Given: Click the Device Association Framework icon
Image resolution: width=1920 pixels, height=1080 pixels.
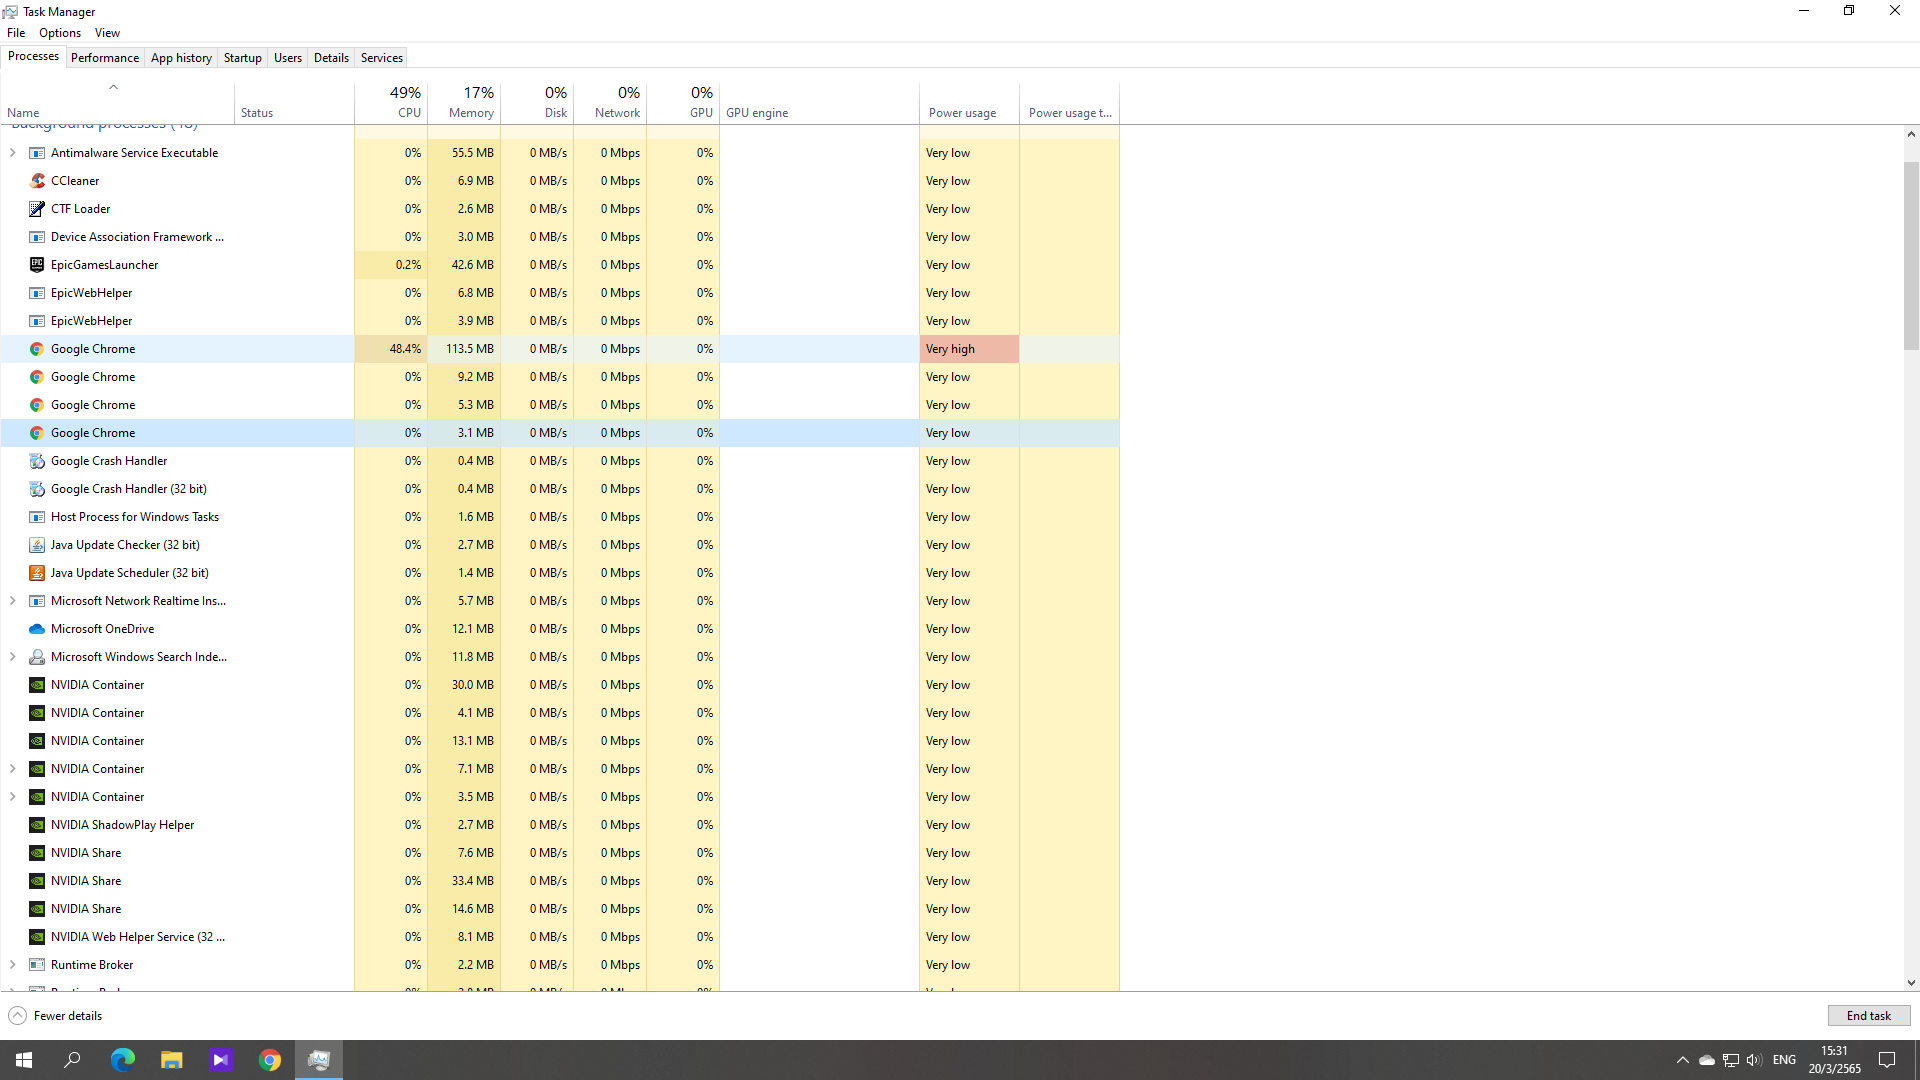Looking at the screenshot, I should pos(37,237).
